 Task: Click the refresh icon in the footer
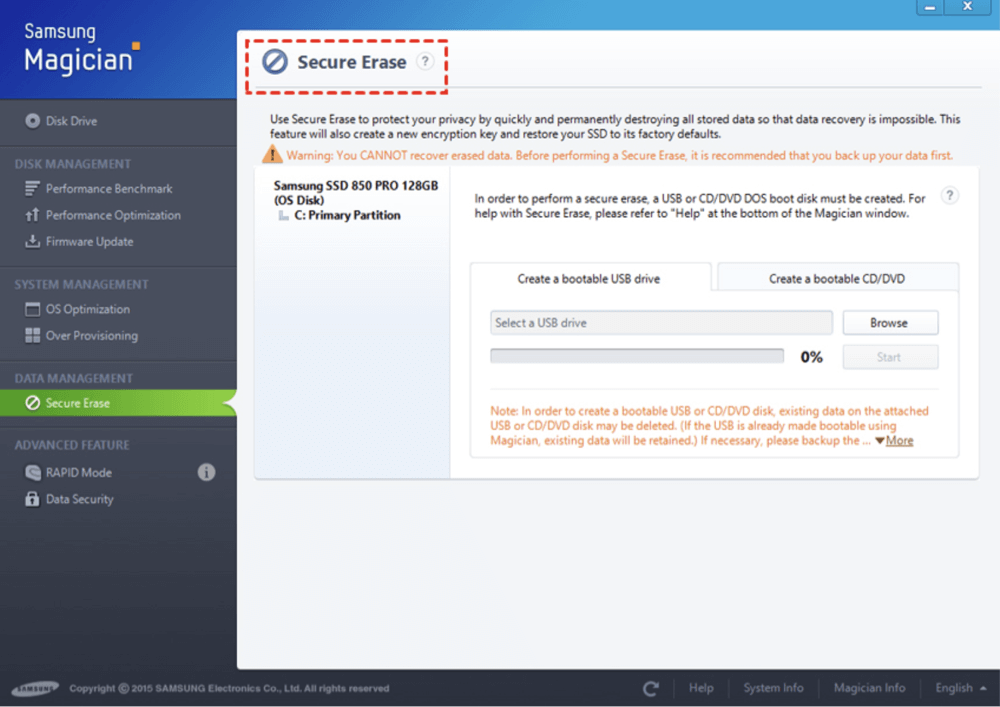[651, 688]
